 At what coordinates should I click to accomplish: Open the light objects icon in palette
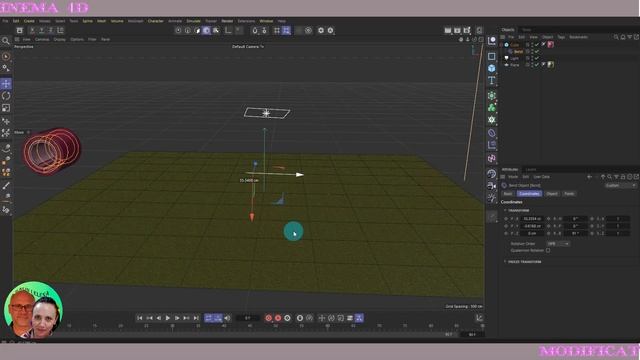[x=492, y=198]
